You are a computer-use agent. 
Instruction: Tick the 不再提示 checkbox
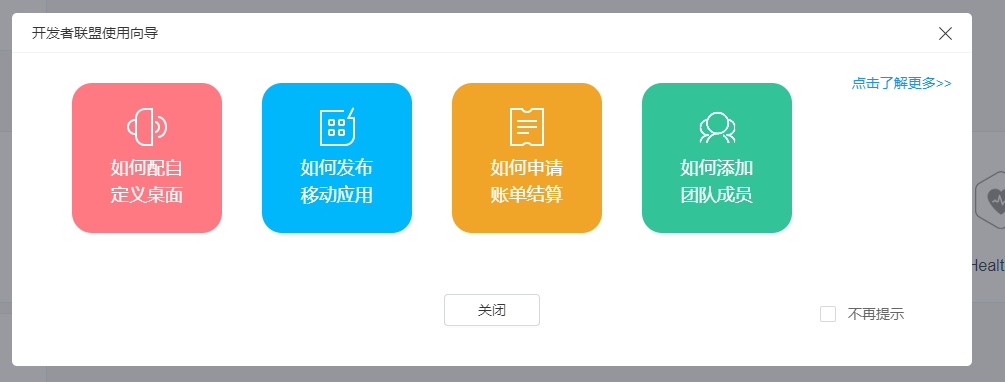click(828, 314)
